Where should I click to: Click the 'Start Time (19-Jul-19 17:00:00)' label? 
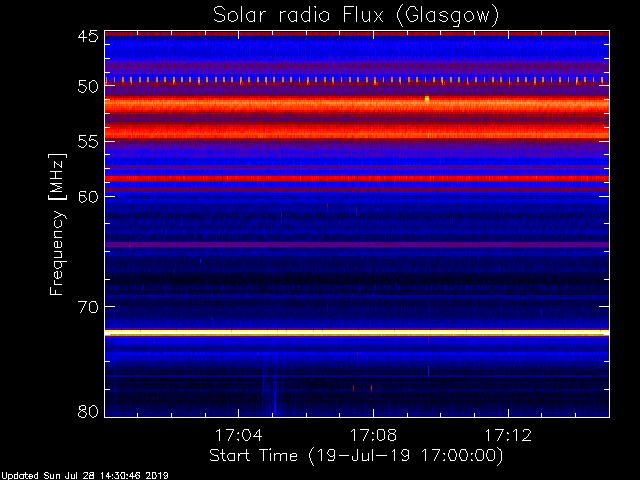click(356, 456)
